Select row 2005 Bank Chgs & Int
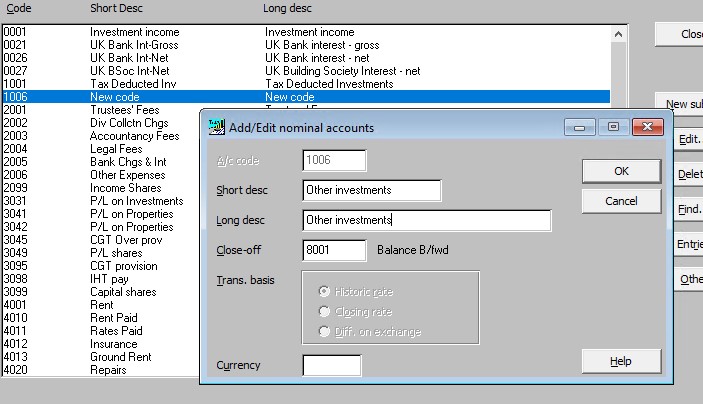The width and height of the screenshot is (703, 404). 101,162
